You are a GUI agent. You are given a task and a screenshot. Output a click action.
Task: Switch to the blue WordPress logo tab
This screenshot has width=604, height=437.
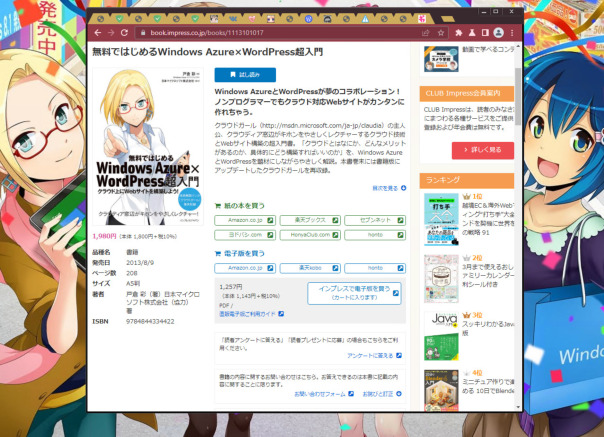pos(308,18)
